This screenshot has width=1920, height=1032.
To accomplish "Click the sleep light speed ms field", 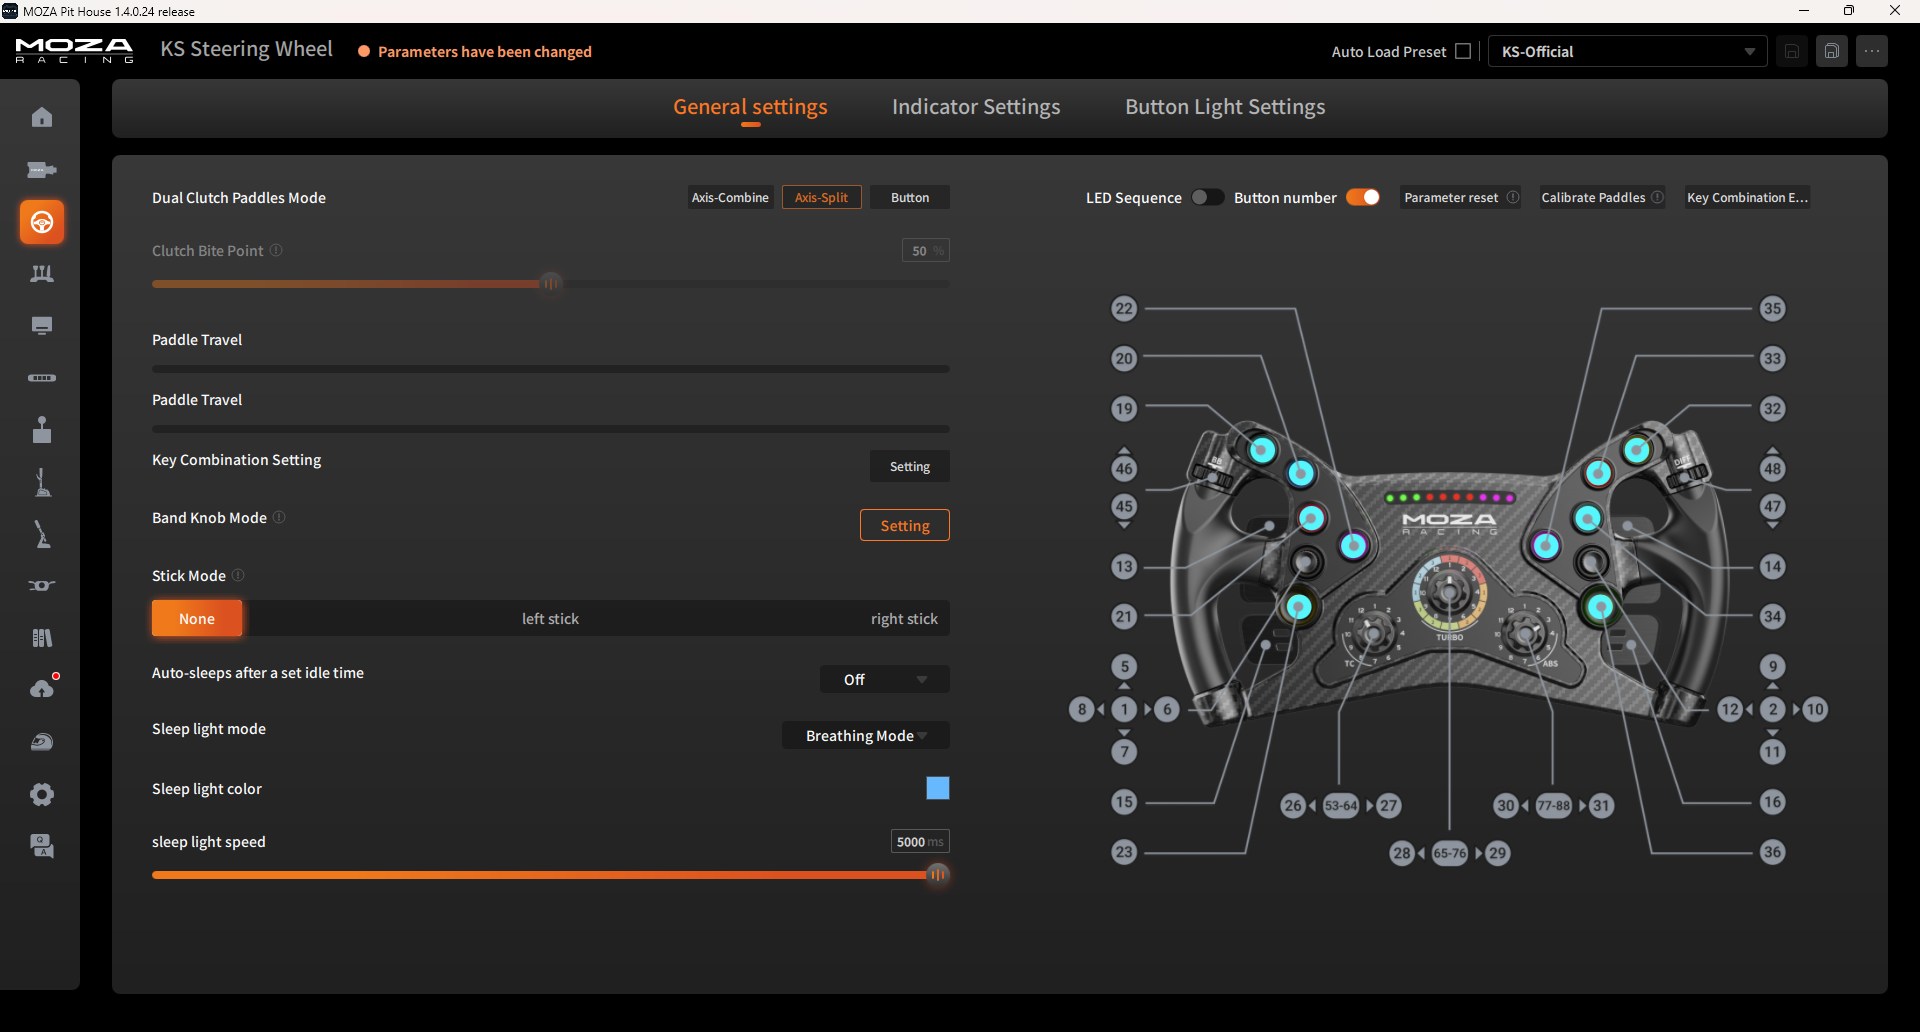I will coord(920,841).
